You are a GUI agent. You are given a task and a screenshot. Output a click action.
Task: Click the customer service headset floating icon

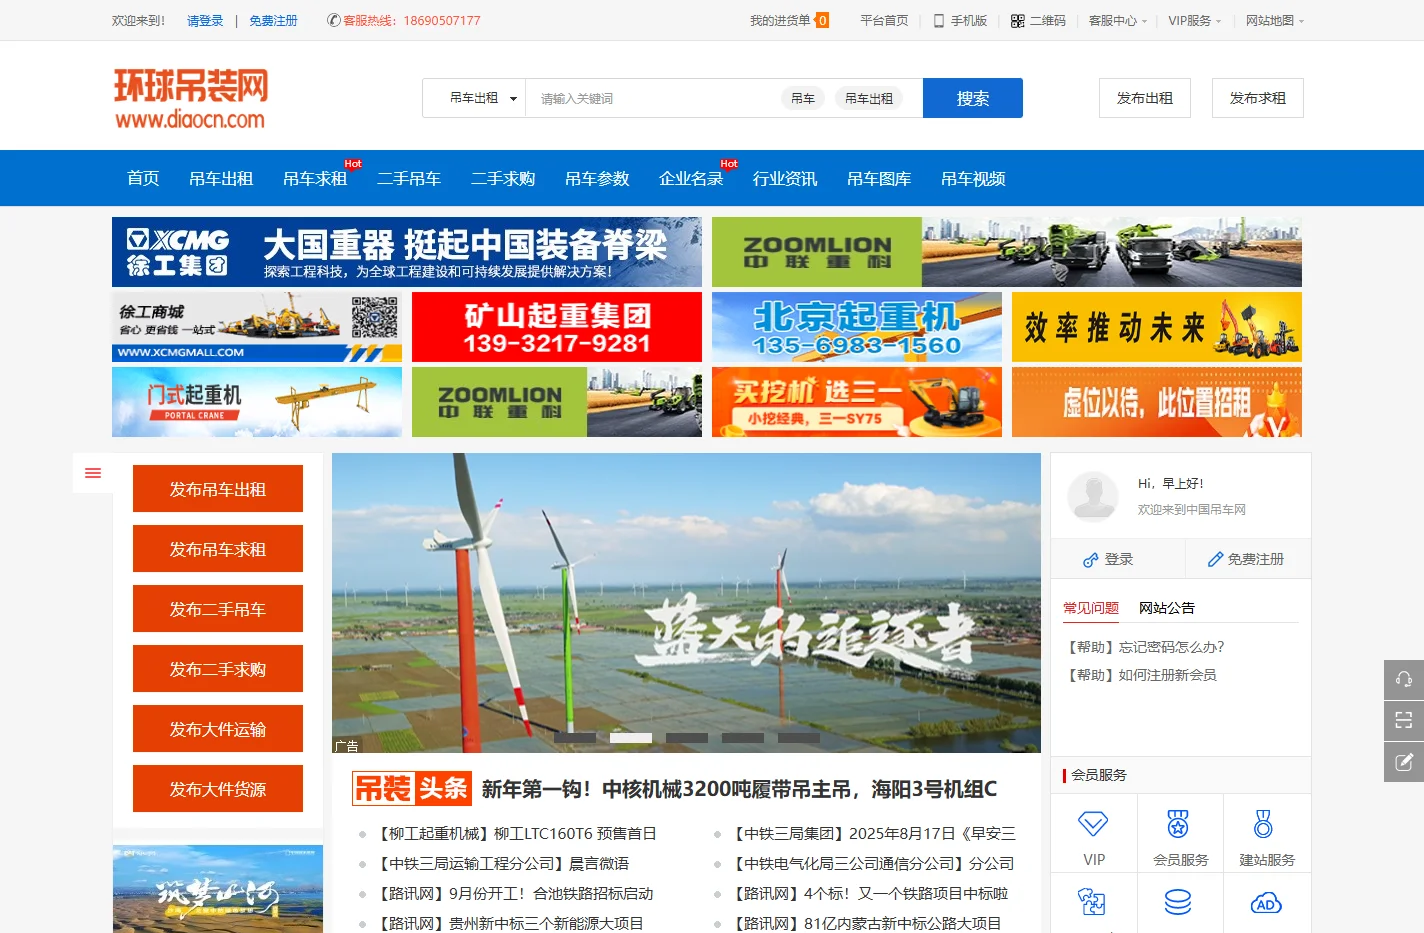coord(1404,680)
